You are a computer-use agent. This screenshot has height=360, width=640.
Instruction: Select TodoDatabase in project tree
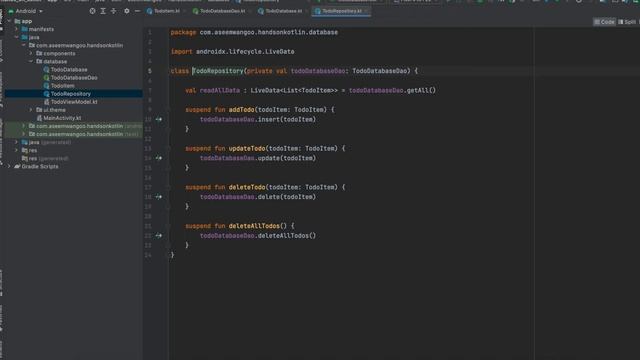tap(69, 69)
